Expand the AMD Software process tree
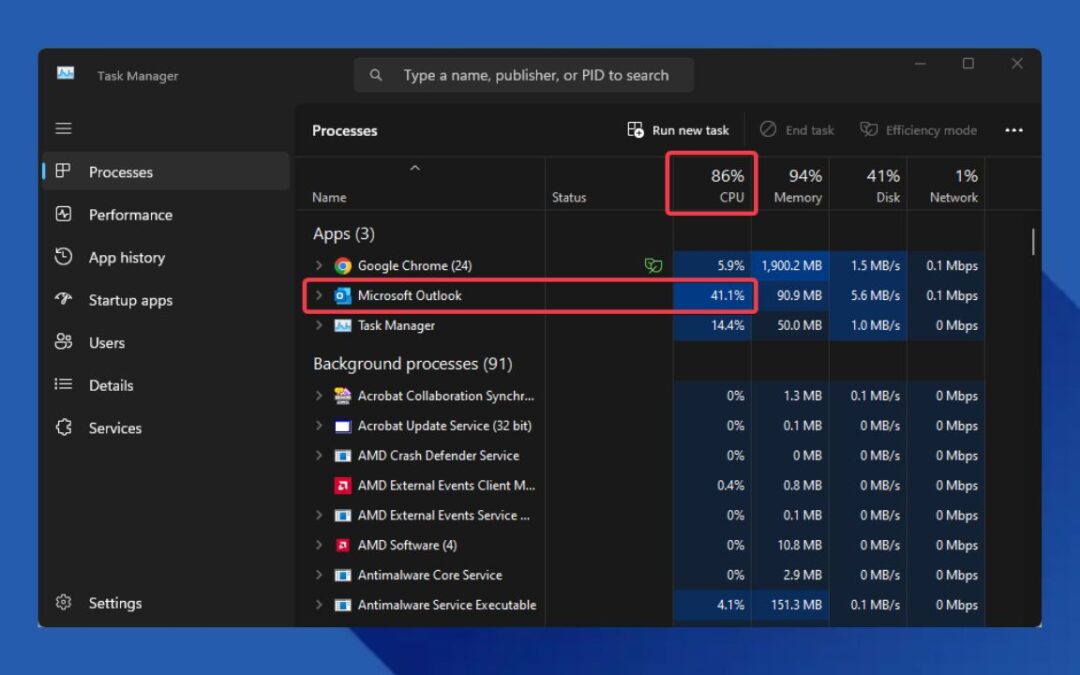 coord(318,545)
